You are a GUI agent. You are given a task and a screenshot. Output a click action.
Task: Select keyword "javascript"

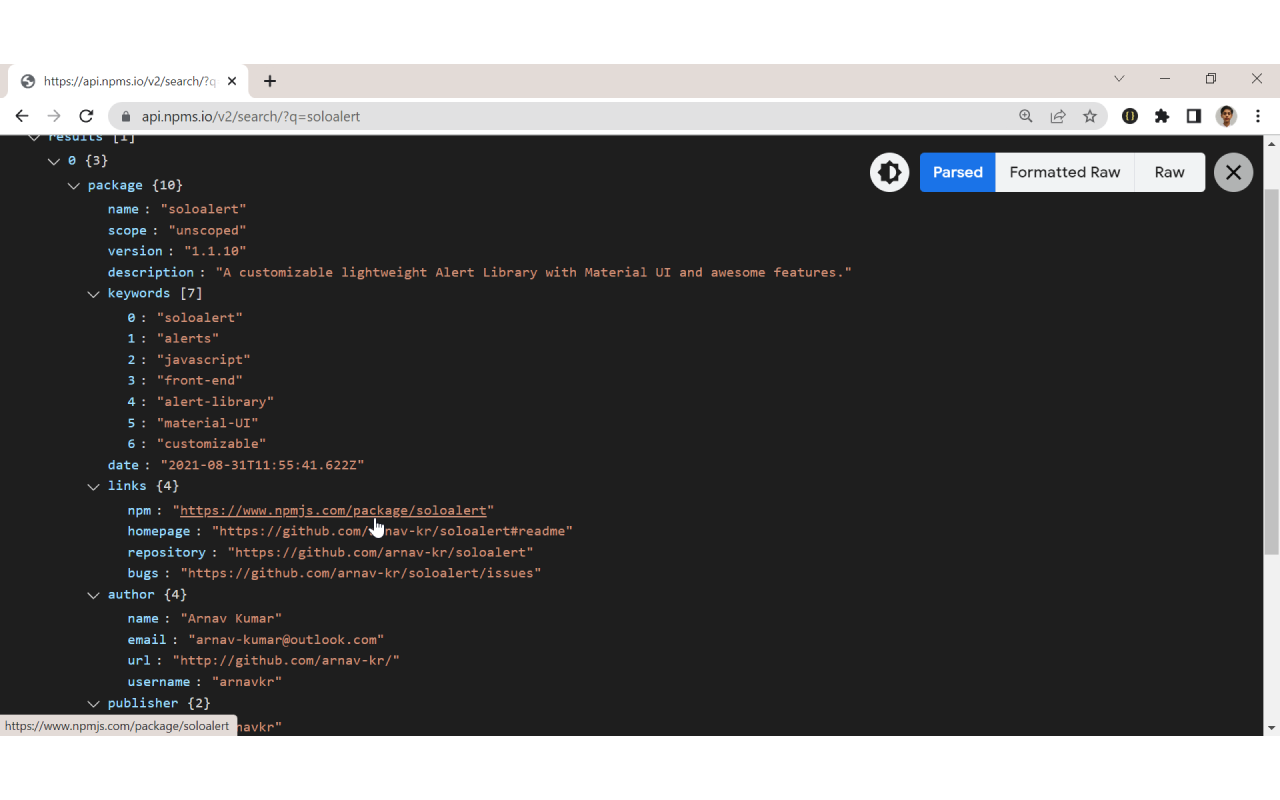click(x=204, y=359)
